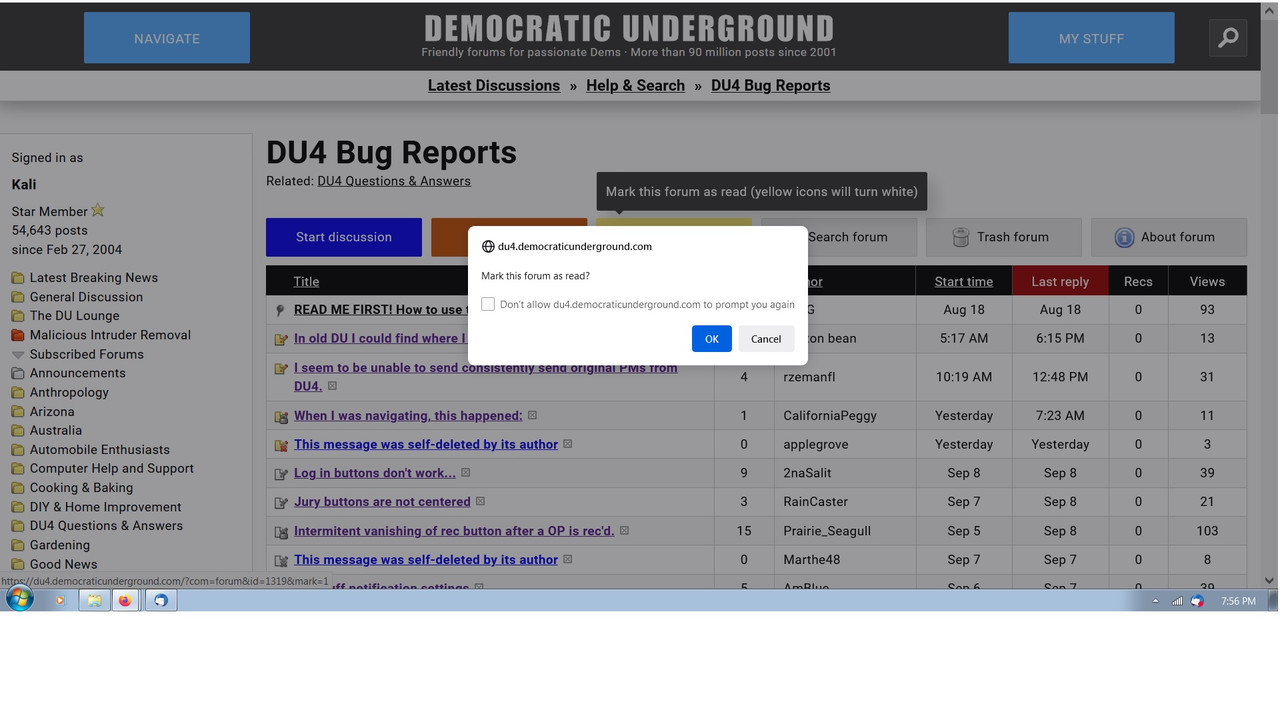The height and width of the screenshot is (720, 1280).
Task: Click the small box icon after 'When I was navigating'
Action: 532,416
